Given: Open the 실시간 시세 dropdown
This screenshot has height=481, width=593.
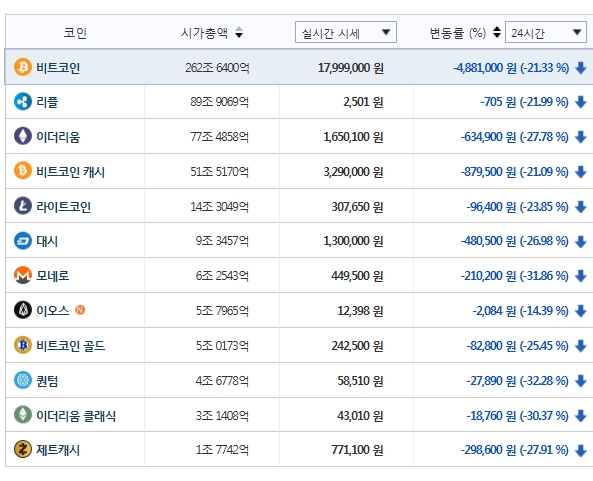Looking at the screenshot, I should tap(346, 32).
